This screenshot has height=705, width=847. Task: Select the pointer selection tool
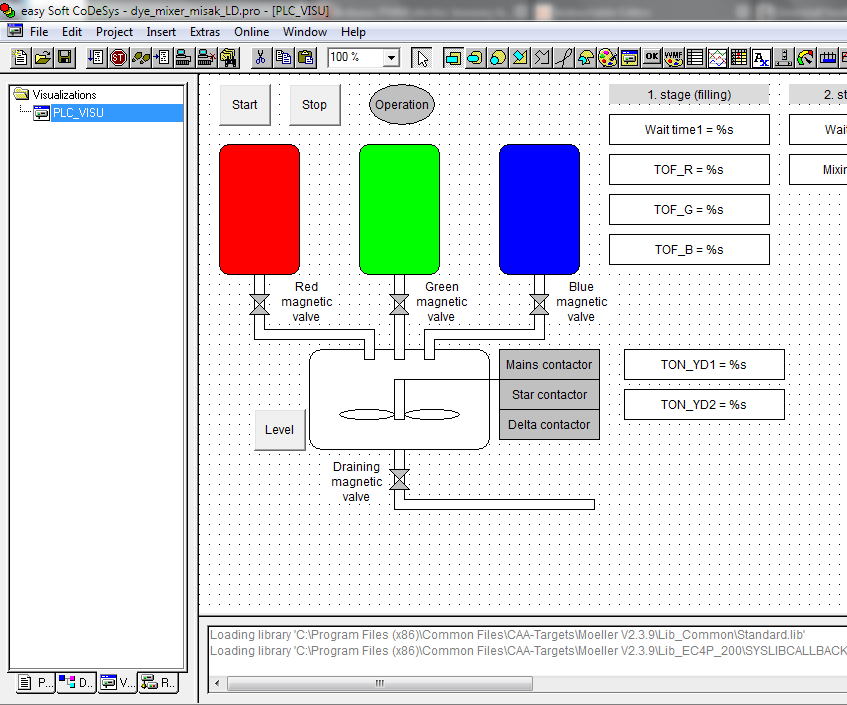[x=424, y=57]
